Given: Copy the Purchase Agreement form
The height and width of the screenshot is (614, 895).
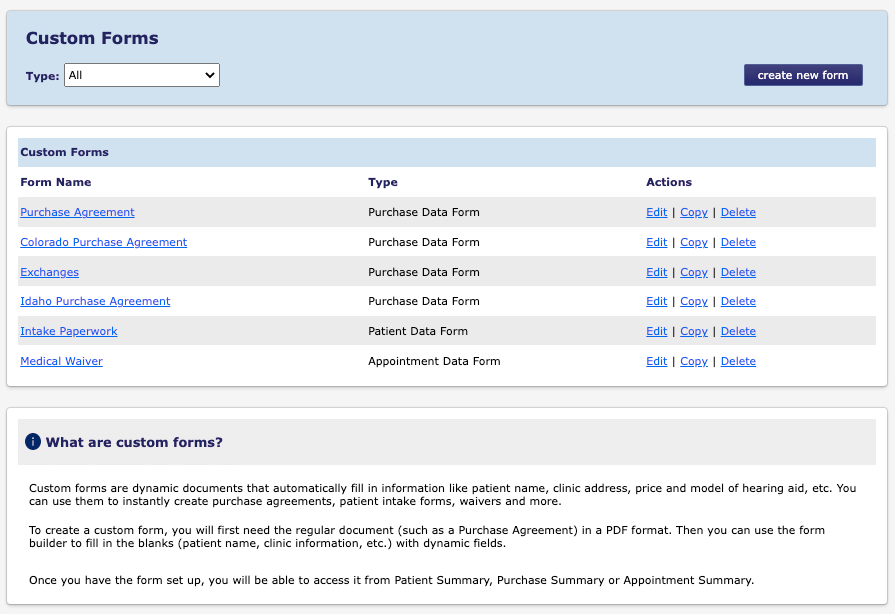Looking at the screenshot, I should click(694, 212).
